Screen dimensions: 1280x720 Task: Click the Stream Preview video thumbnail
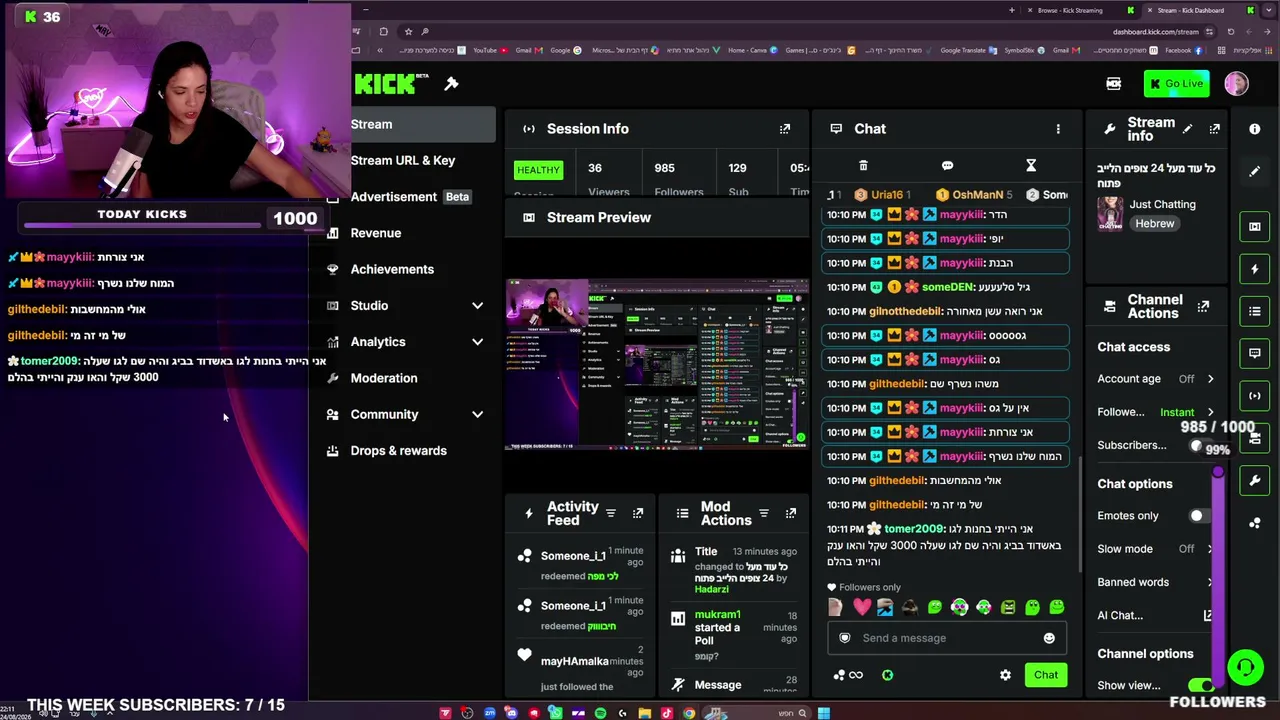pyautogui.click(x=657, y=364)
